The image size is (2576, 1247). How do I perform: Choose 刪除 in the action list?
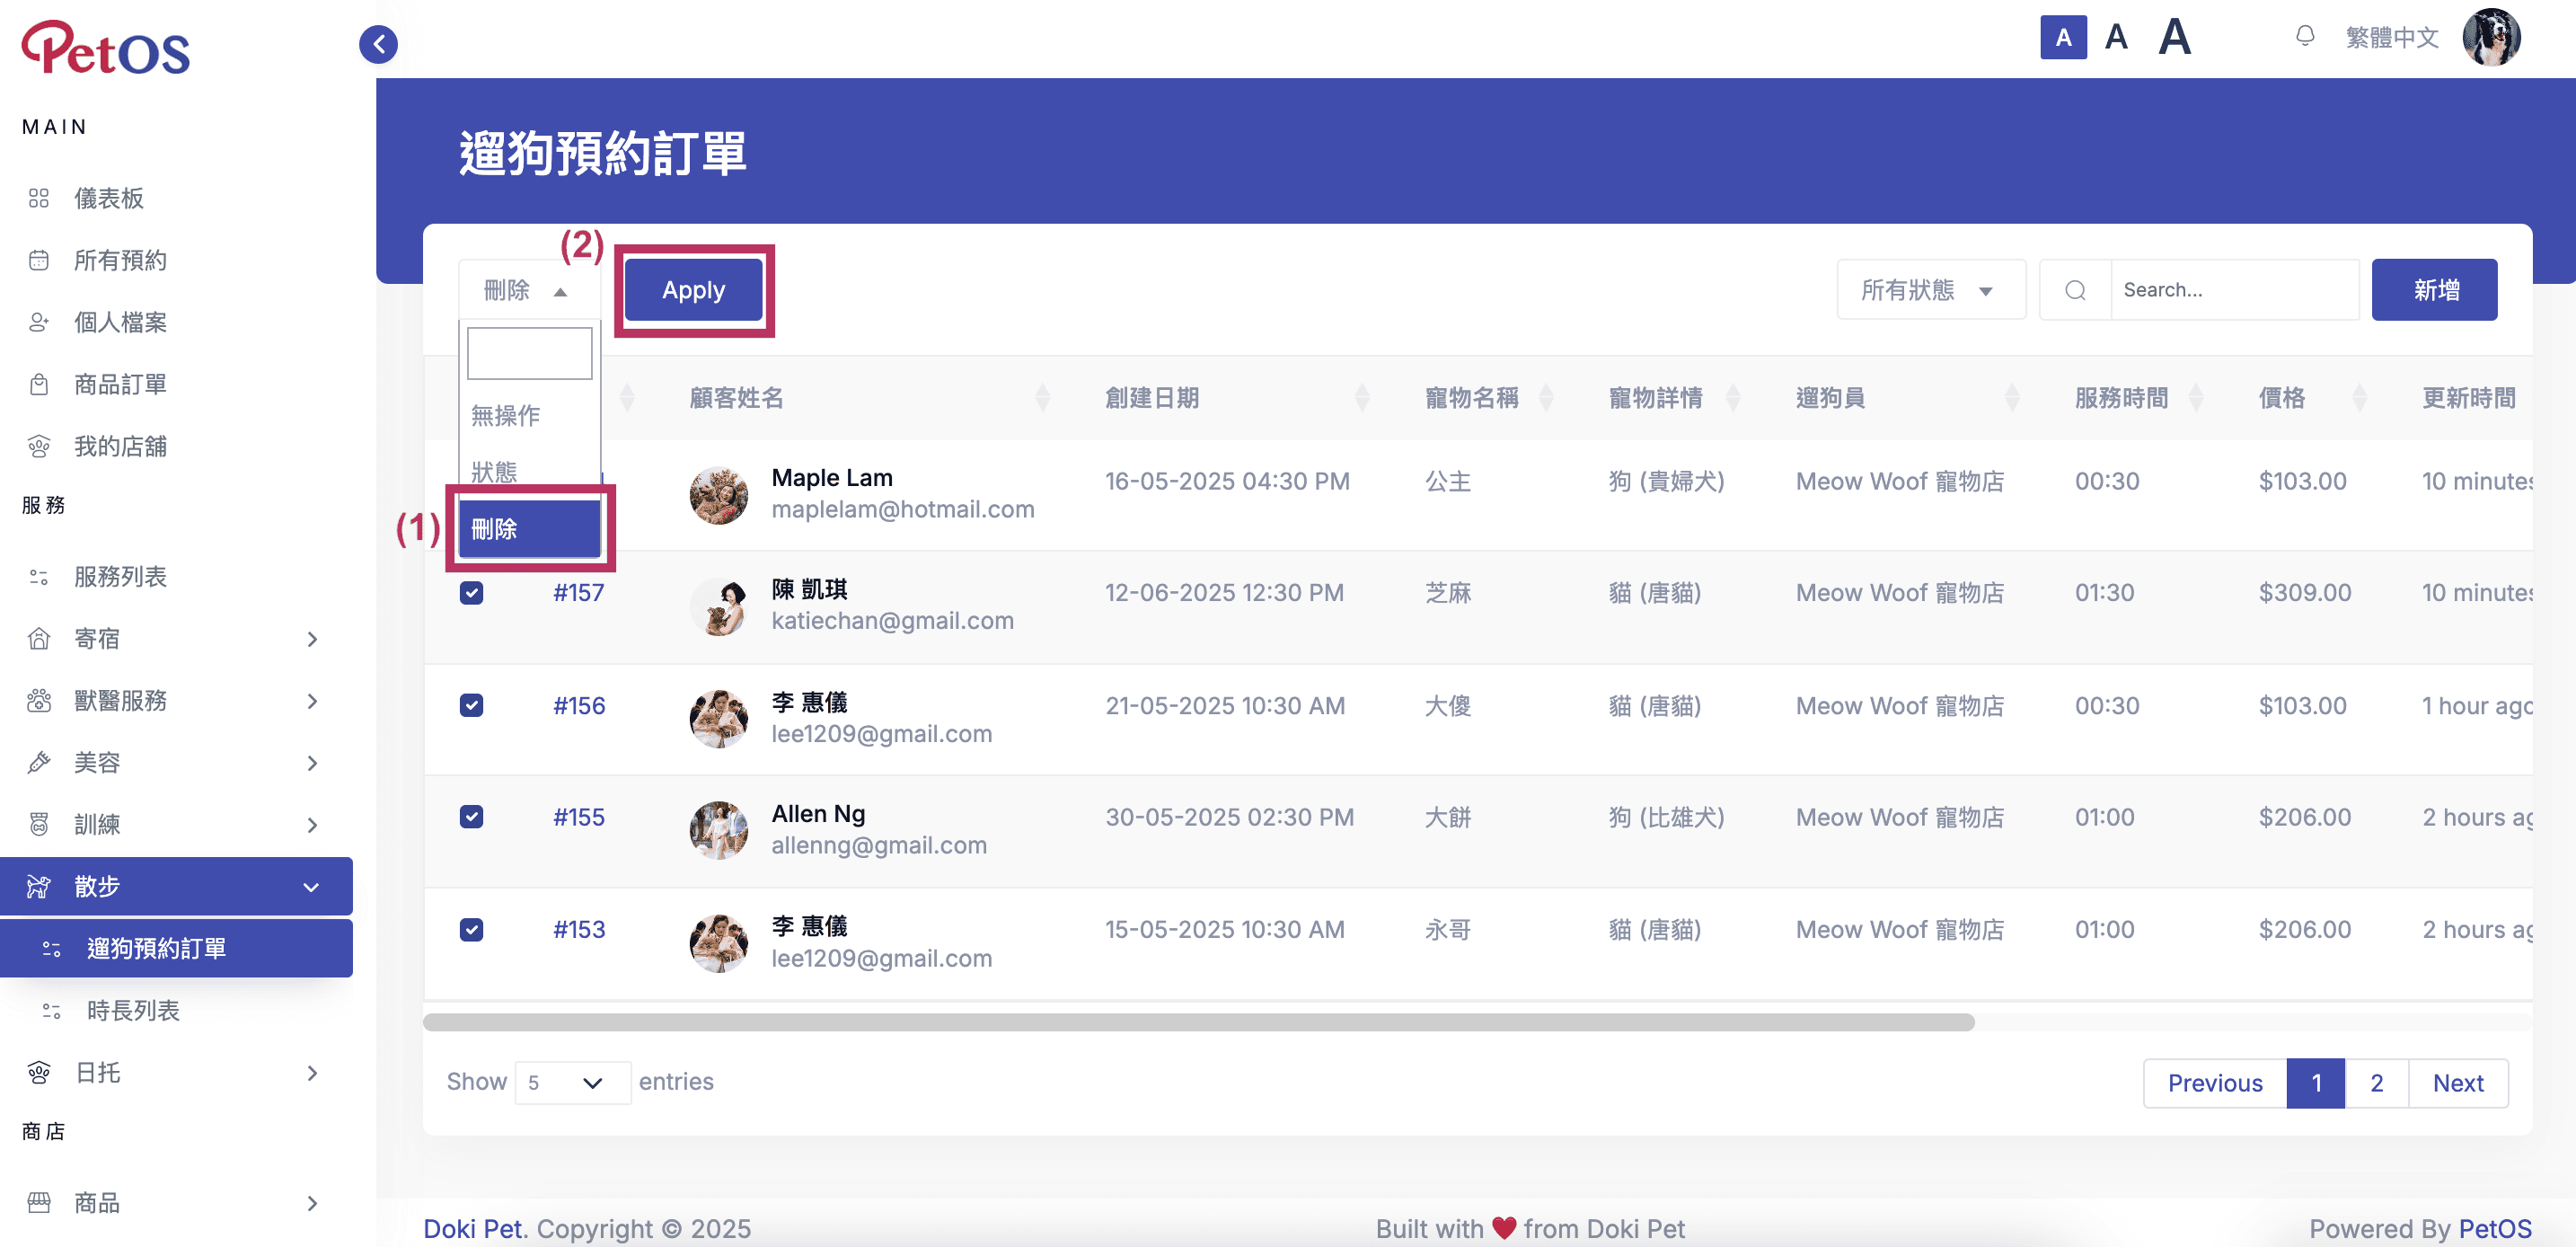(529, 529)
